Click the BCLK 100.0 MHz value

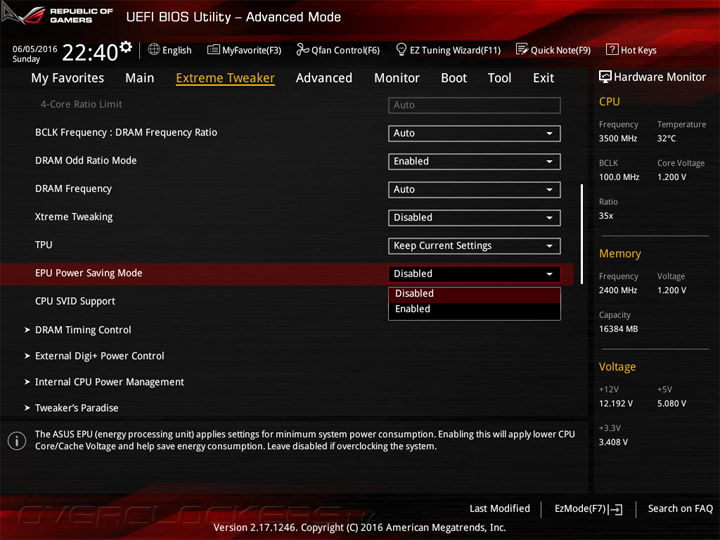click(619, 177)
